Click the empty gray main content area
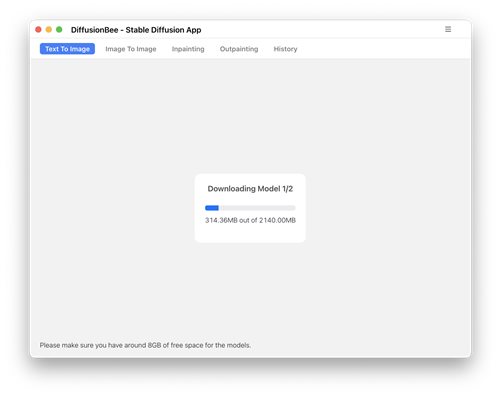 250,117
